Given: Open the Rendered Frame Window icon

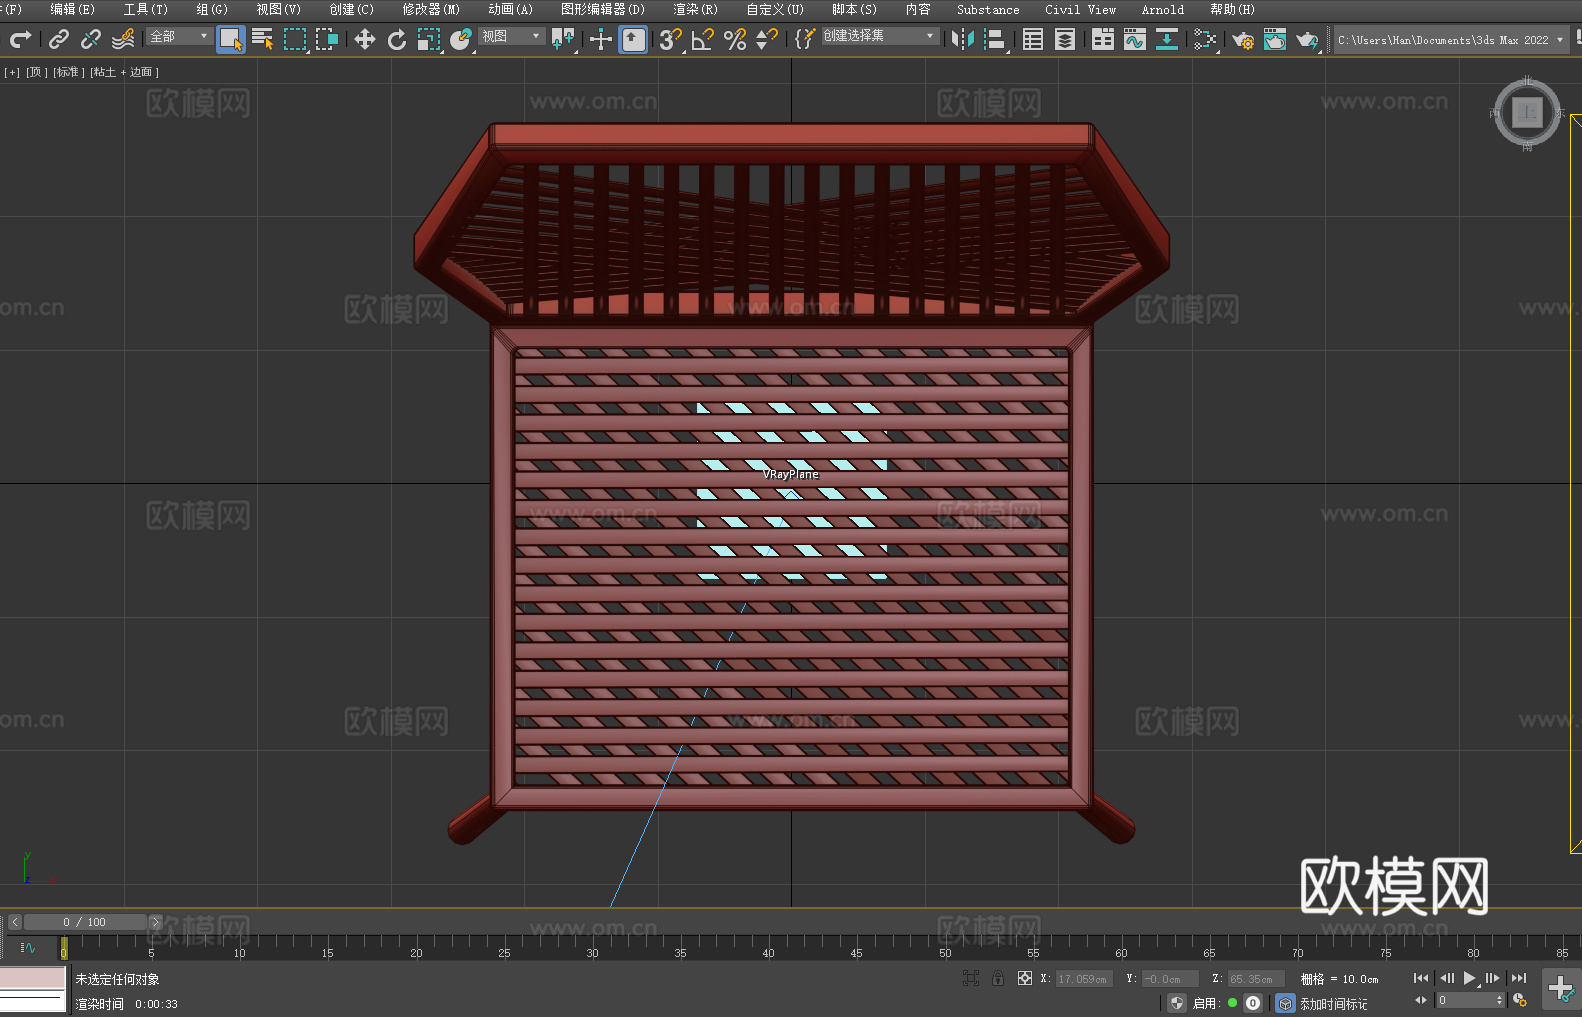Looking at the screenshot, I should (x=1275, y=39).
